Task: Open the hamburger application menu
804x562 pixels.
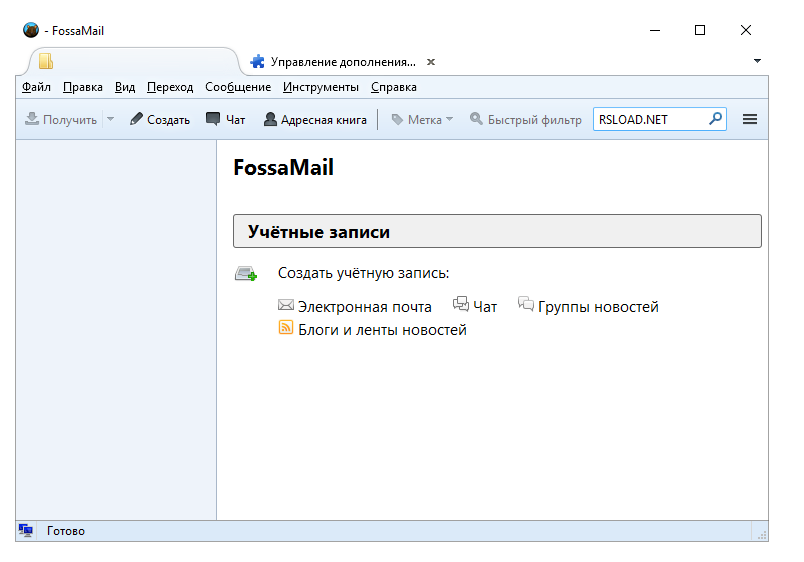Action: (x=750, y=120)
